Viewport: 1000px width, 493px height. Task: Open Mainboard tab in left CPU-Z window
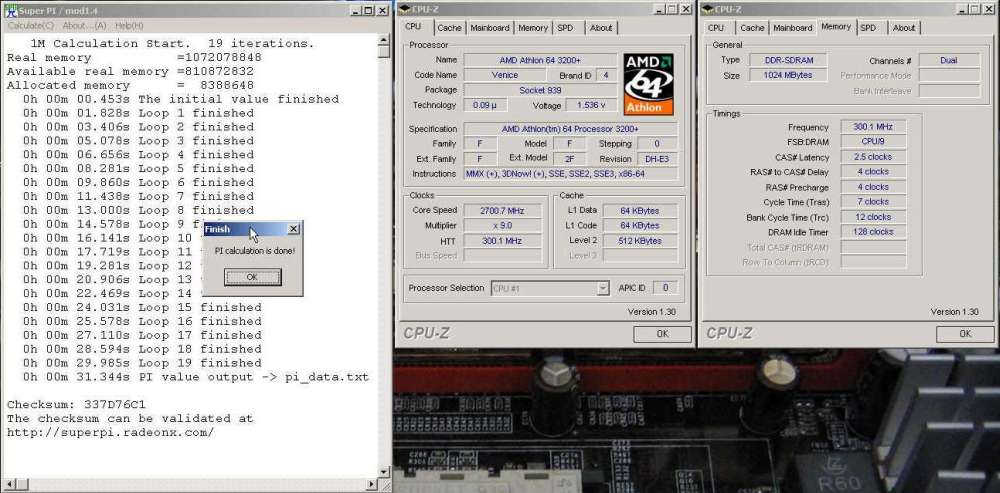tap(490, 28)
